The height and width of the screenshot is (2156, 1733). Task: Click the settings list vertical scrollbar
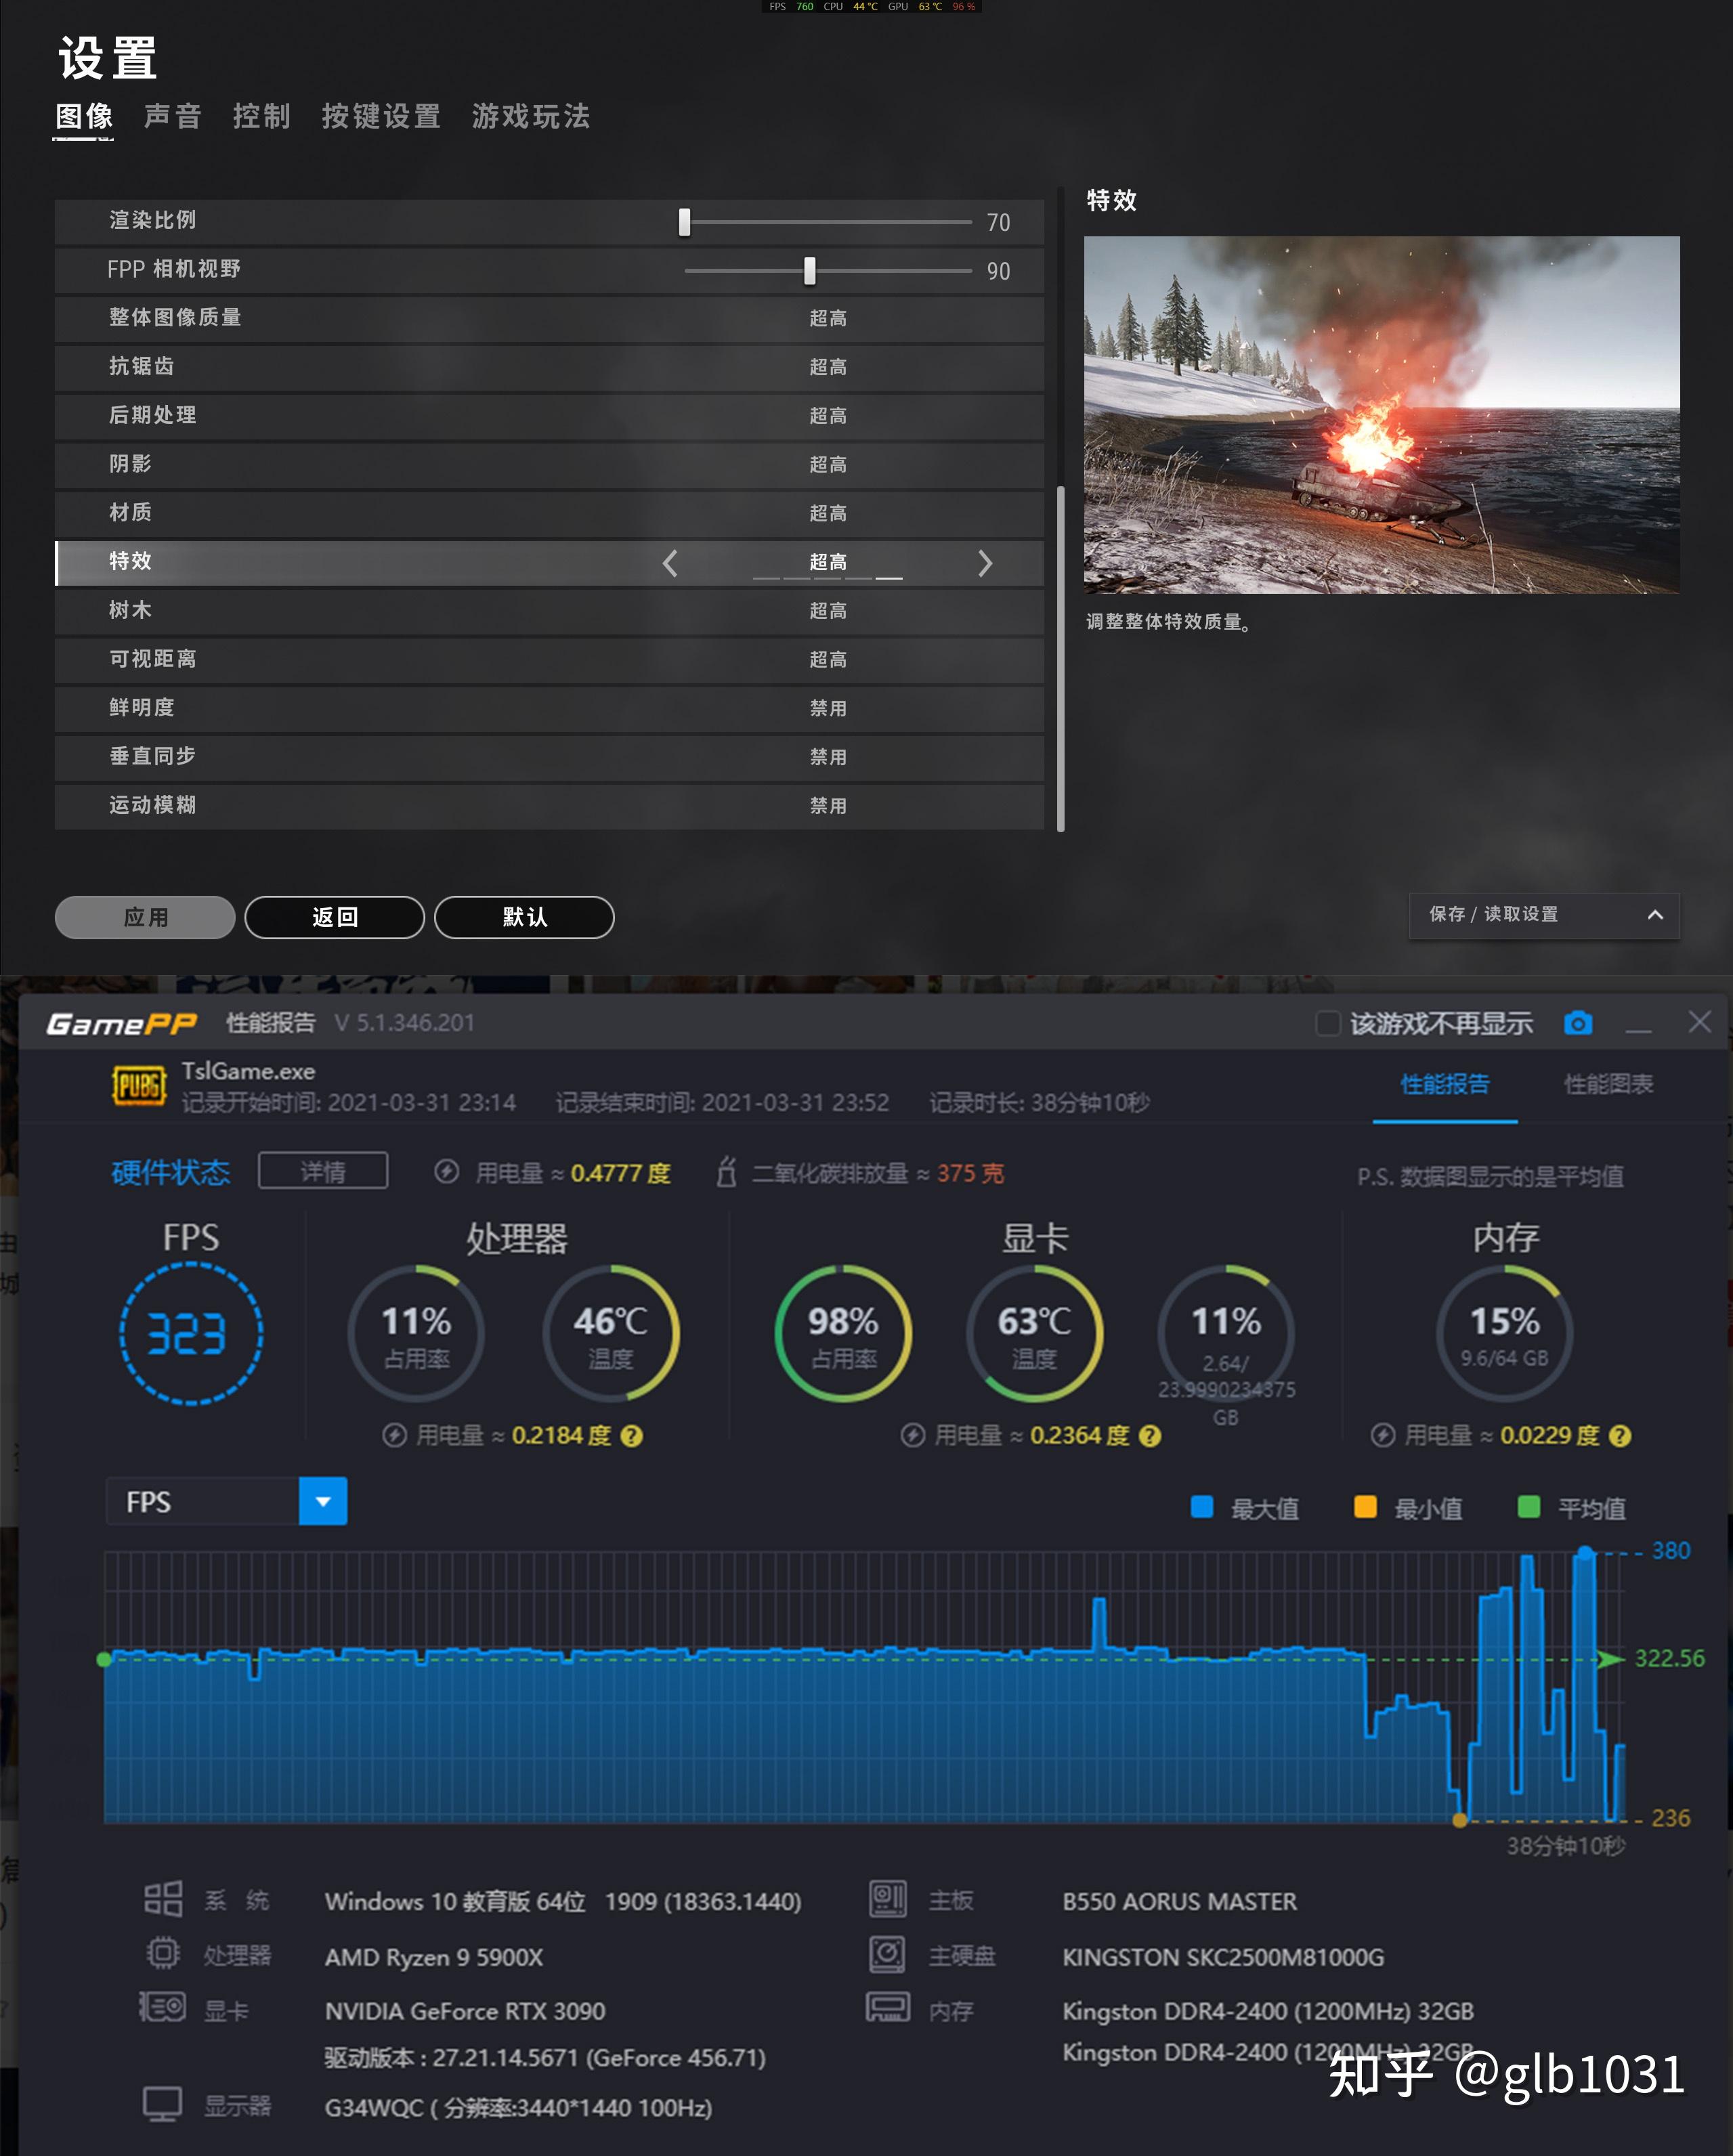tap(1060, 658)
